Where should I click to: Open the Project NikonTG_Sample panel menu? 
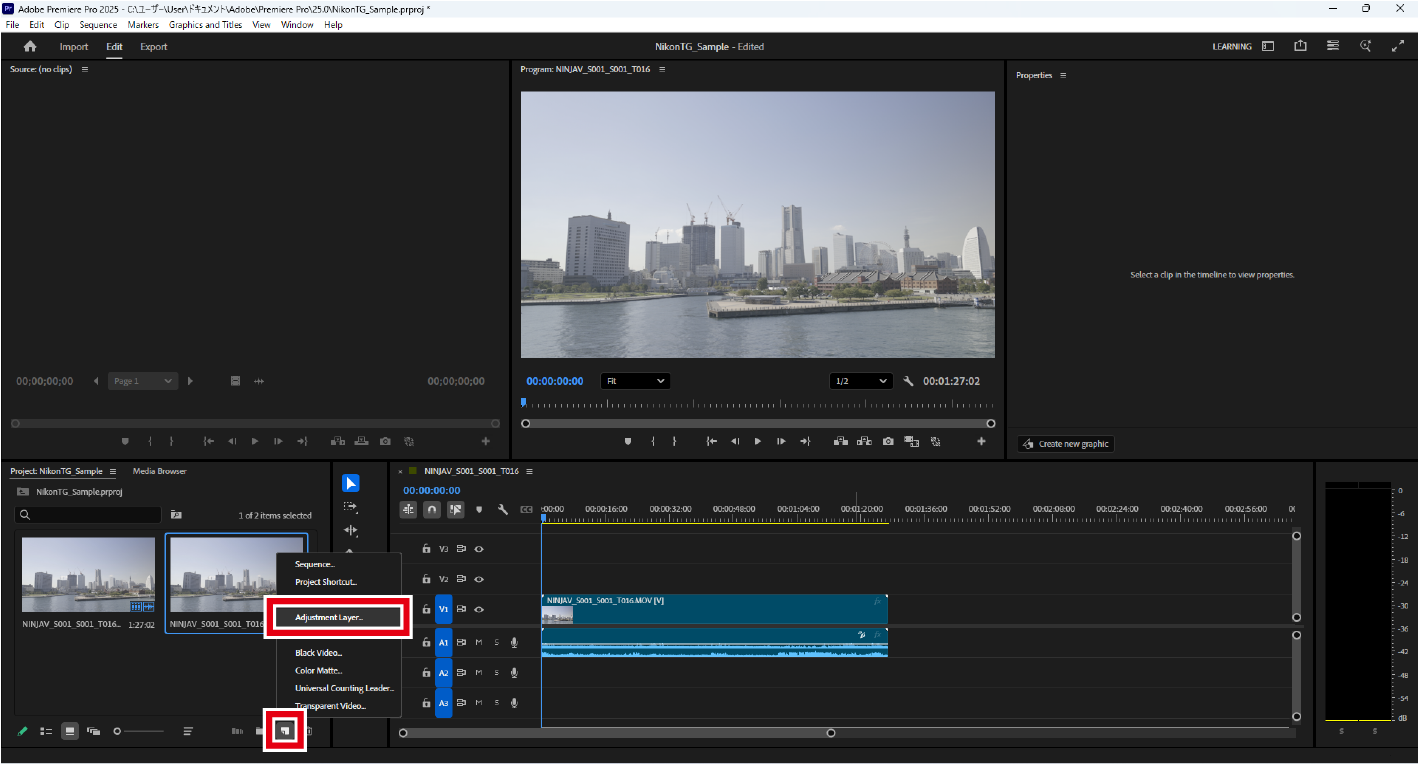point(113,471)
